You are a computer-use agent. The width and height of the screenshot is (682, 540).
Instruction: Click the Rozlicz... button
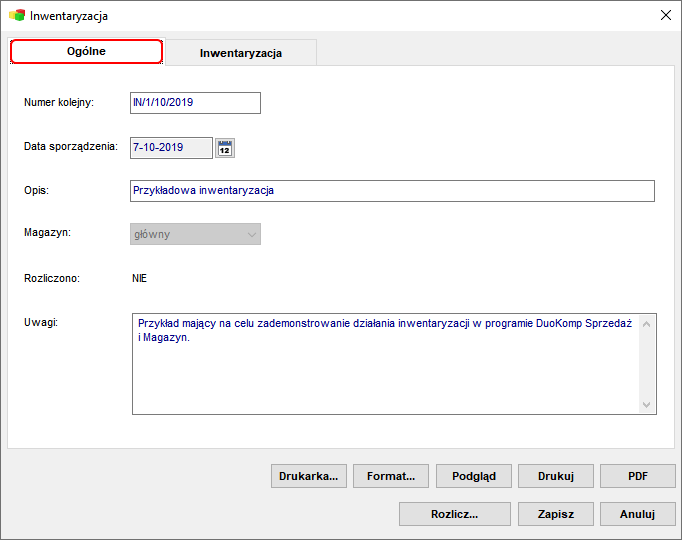[455, 514]
